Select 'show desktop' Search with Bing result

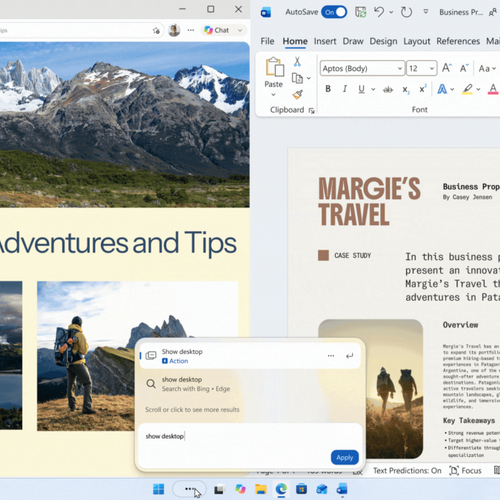pyautogui.click(x=250, y=384)
